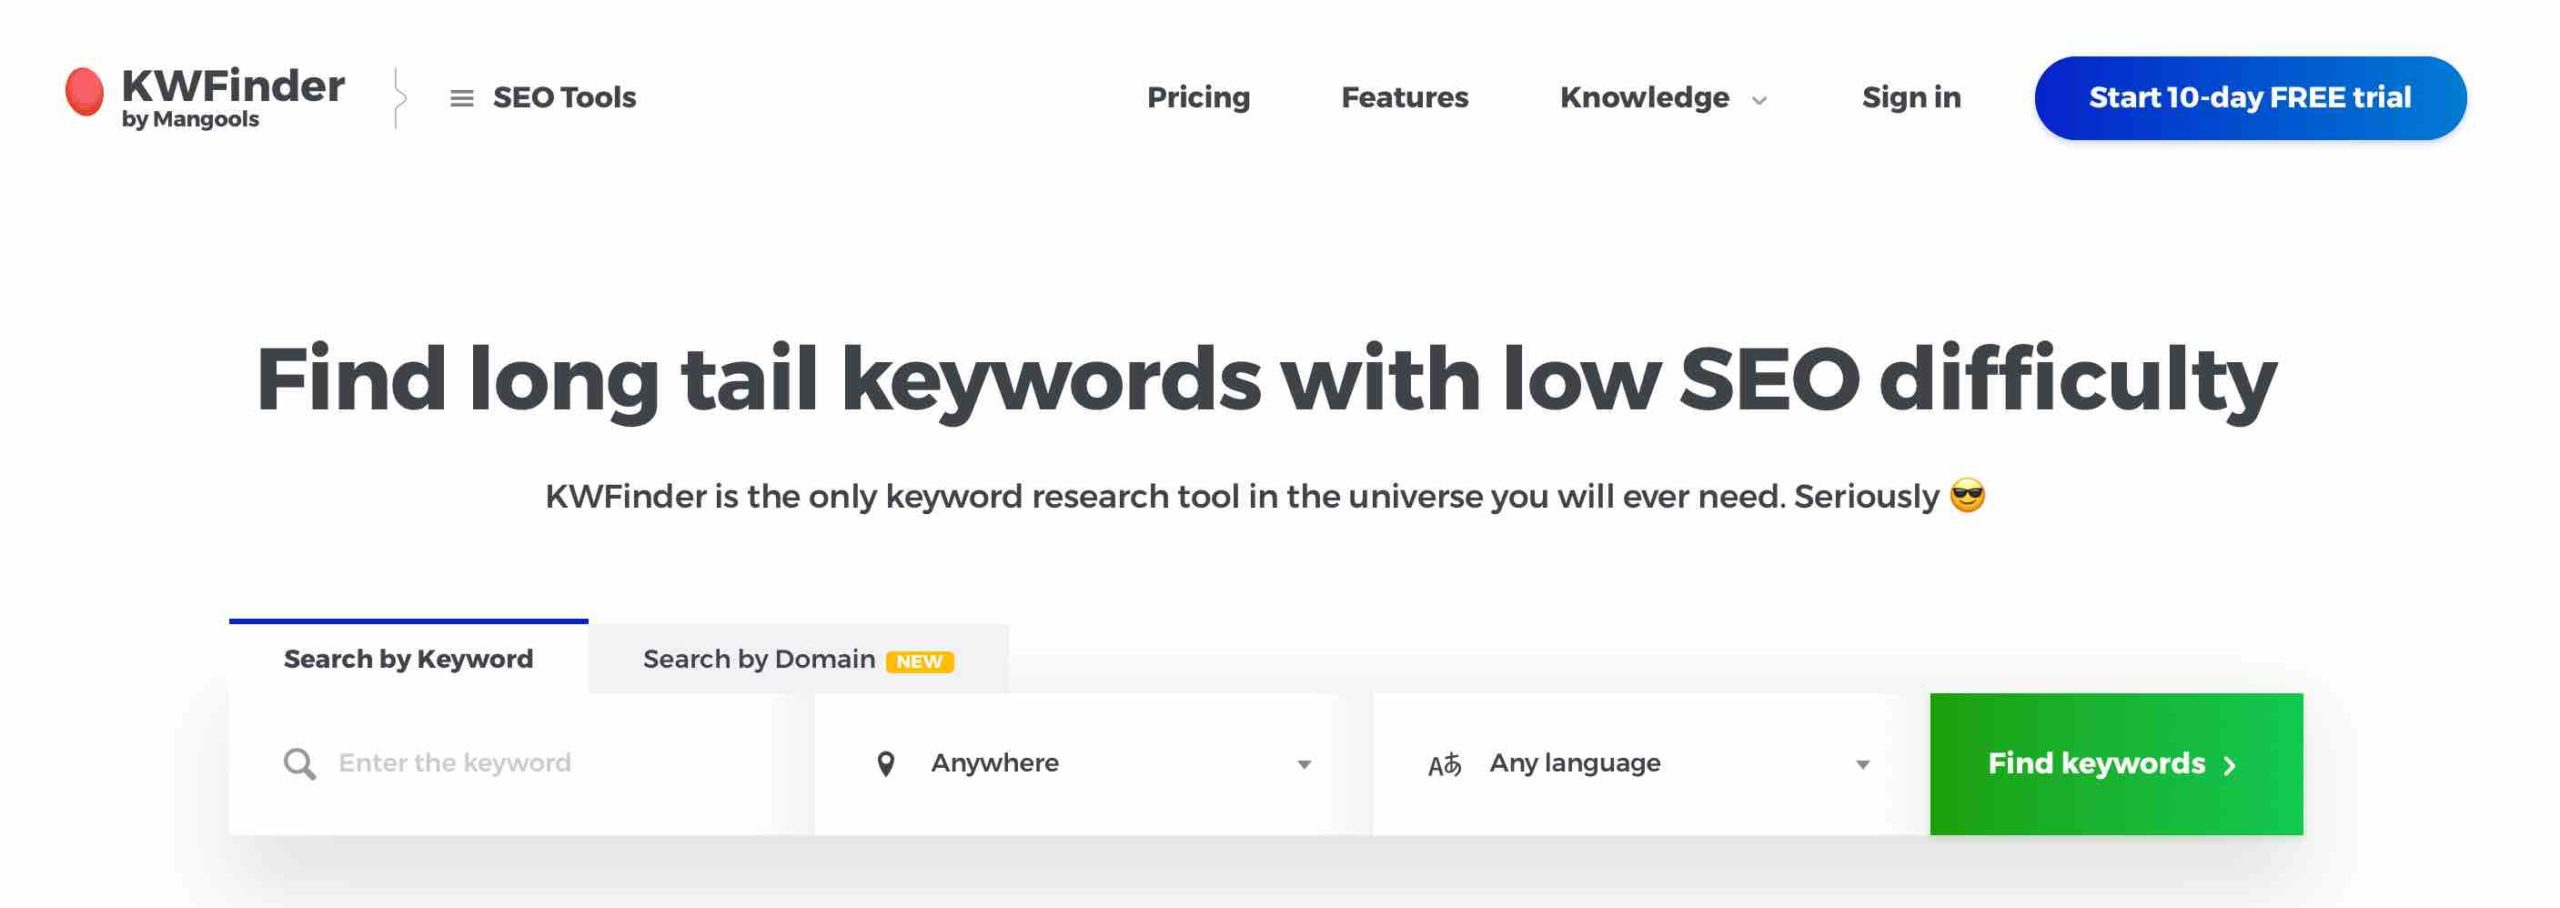Click the language translation icon
The image size is (2560, 908).
pos(1444,765)
